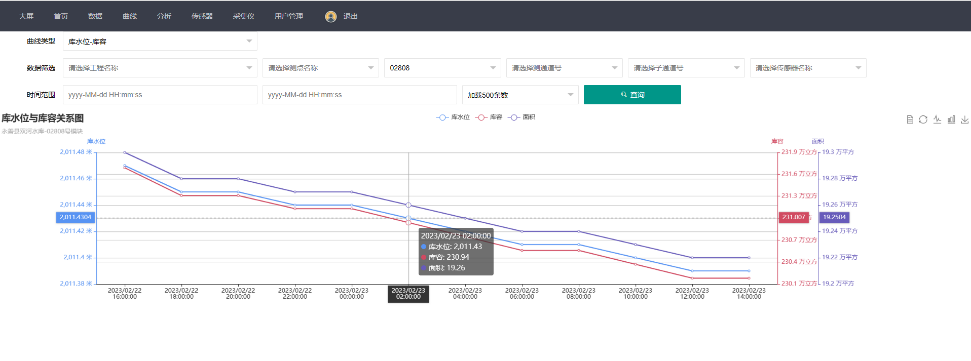
Task: Click the 2023/02/22 20:00:00 x-axis label
Action: click(x=238, y=294)
